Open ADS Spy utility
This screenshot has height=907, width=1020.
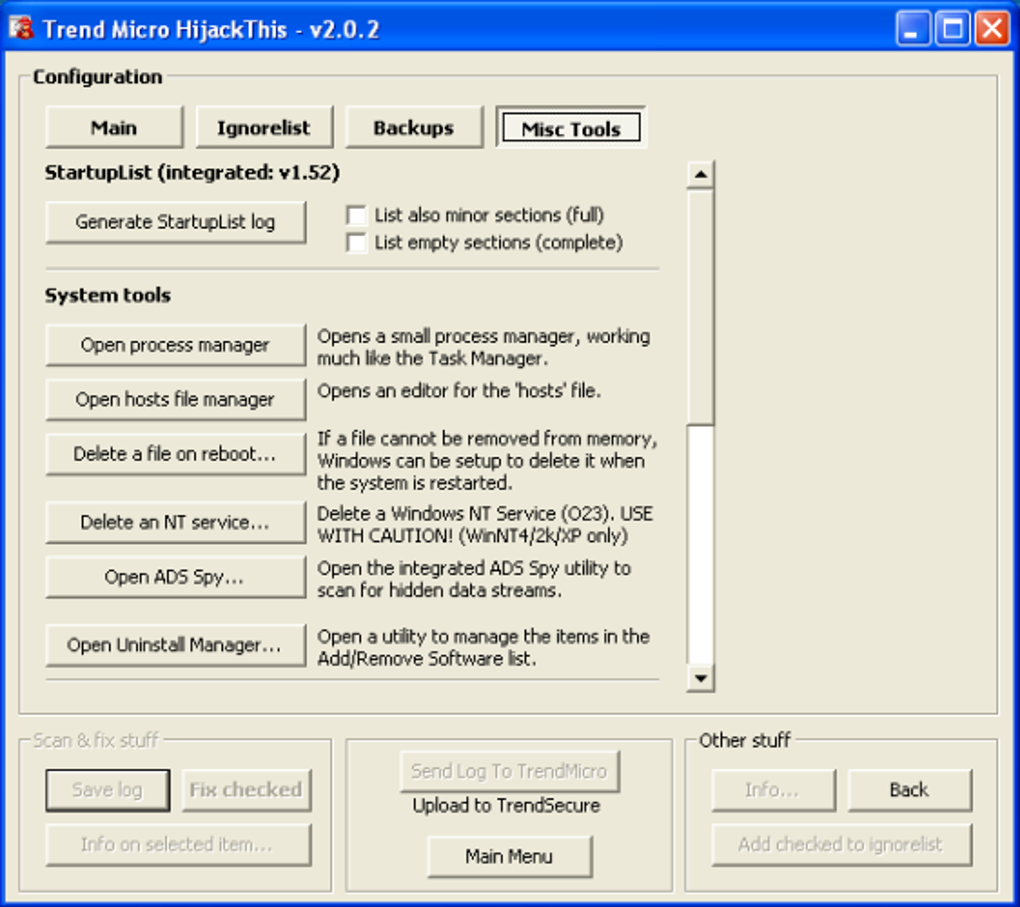click(174, 576)
